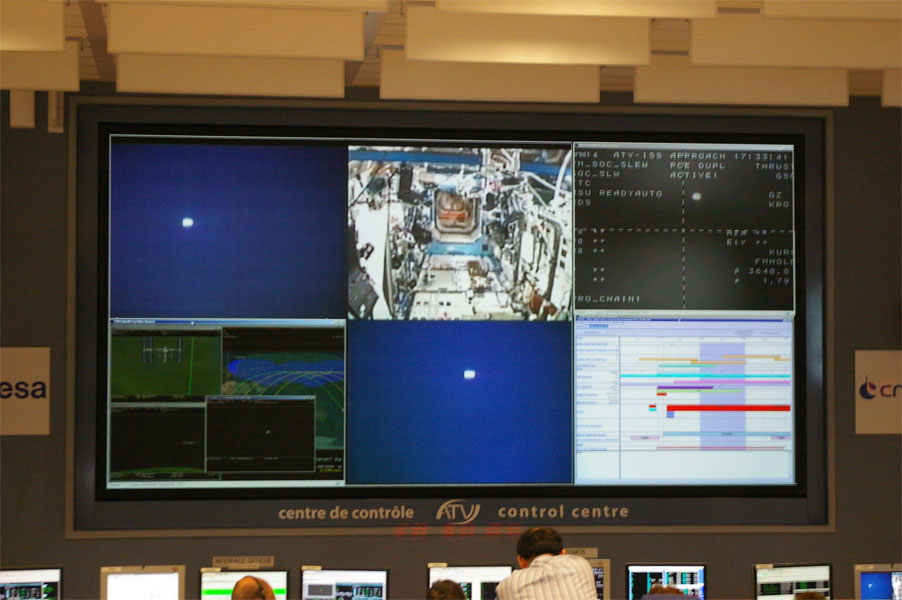Click the bright target dot in telemetry crosshair view

(x=696, y=197)
